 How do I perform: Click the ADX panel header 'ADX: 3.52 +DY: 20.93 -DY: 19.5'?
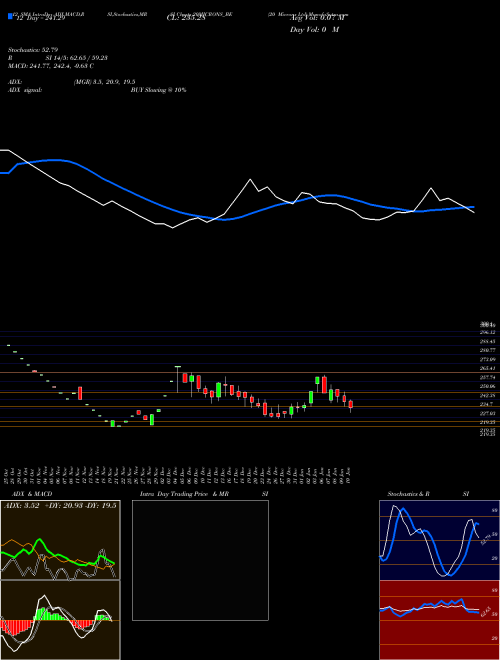pyautogui.click(x=60, y=506)
